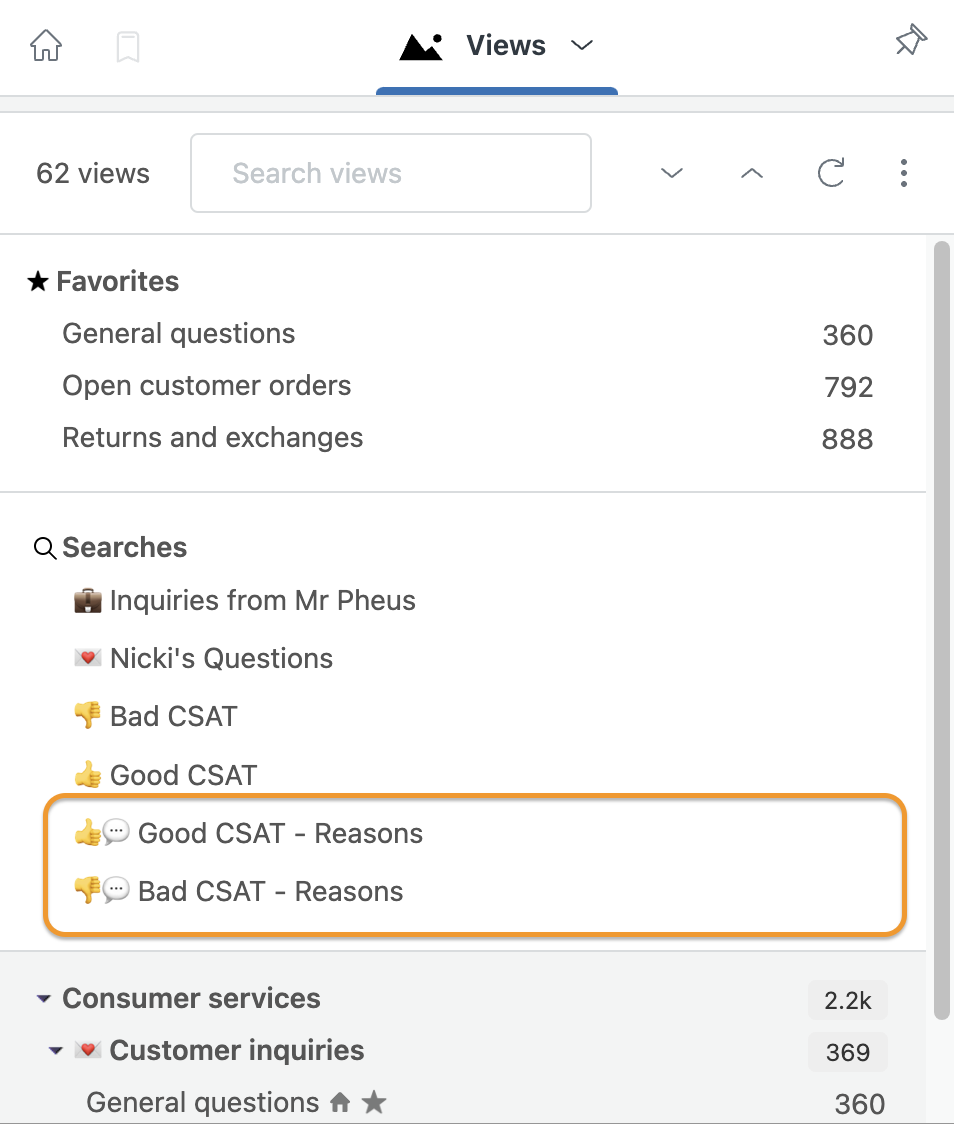Click the house icon beside General questions
Image resolution: width=954 pixels, height=1124 pixels.
[x=340, y=1102]
